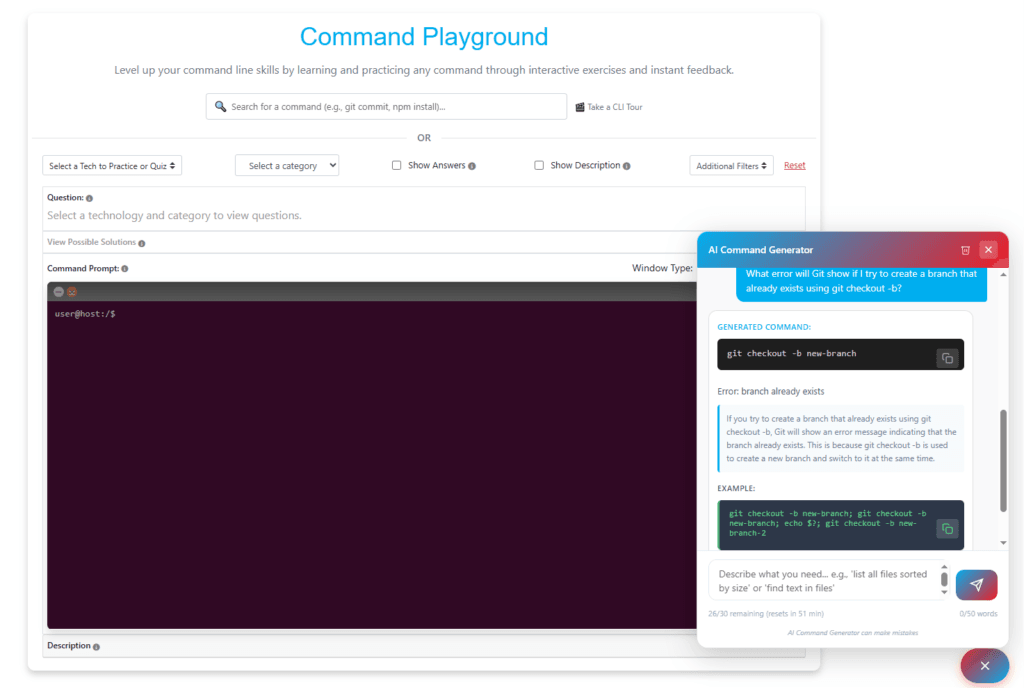The height and width of the screenshot is (688, 1024).
Task: Click the red Reset link
Action: [x=794, y=166]
